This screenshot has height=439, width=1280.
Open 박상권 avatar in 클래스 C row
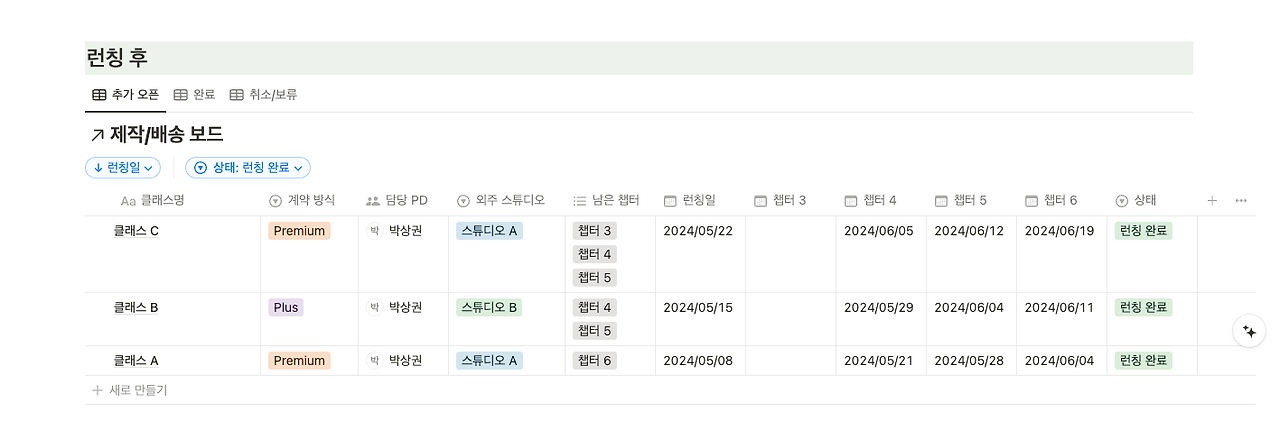click(375, 231)
